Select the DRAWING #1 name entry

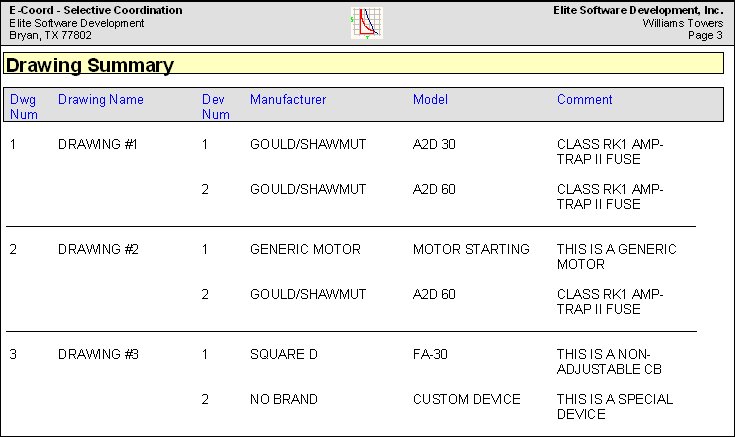[98, 144]
